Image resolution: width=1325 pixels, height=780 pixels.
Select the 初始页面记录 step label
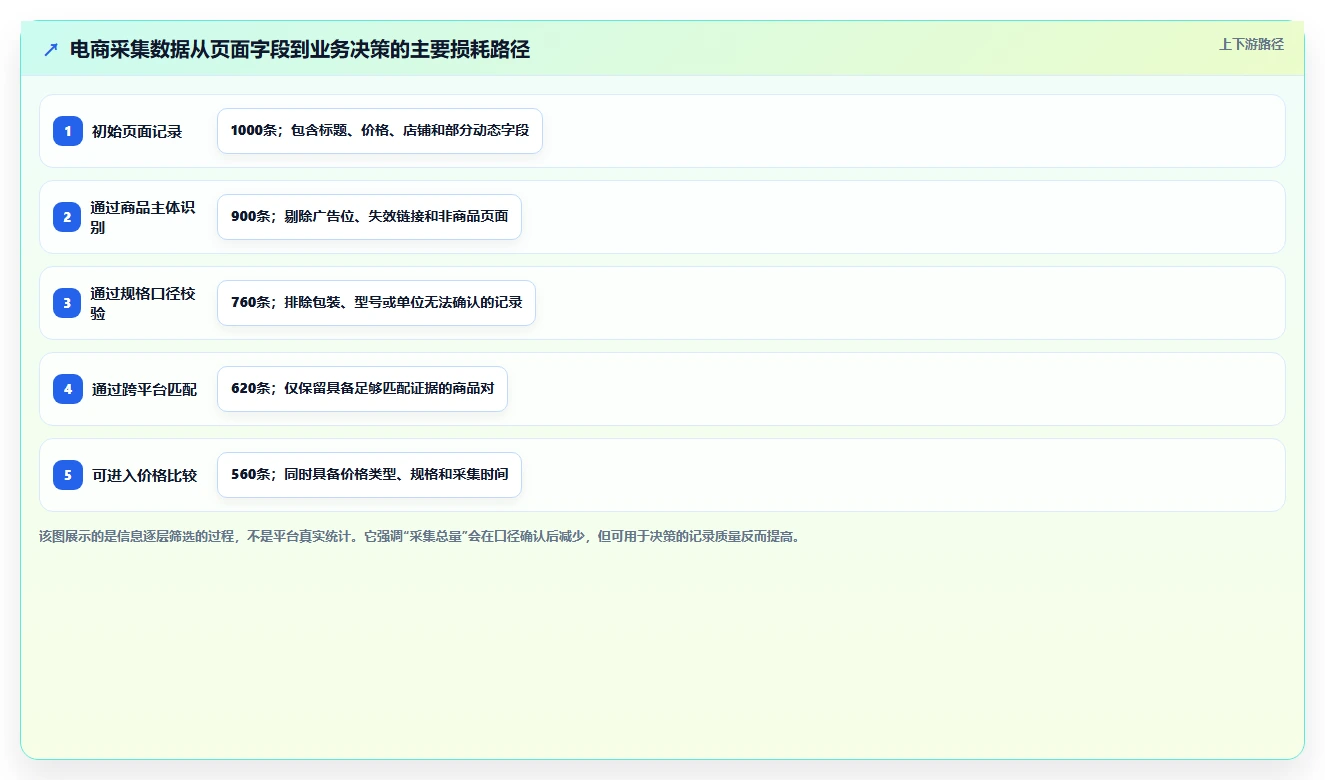[x=137, y=131]
